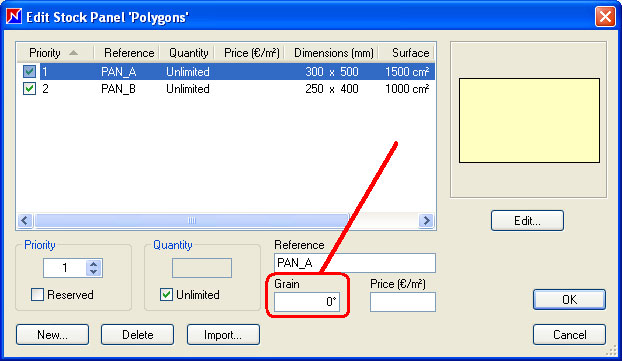Increase priority with the up stepper arrow
The image size is (622, 361).
coord(94,264)
